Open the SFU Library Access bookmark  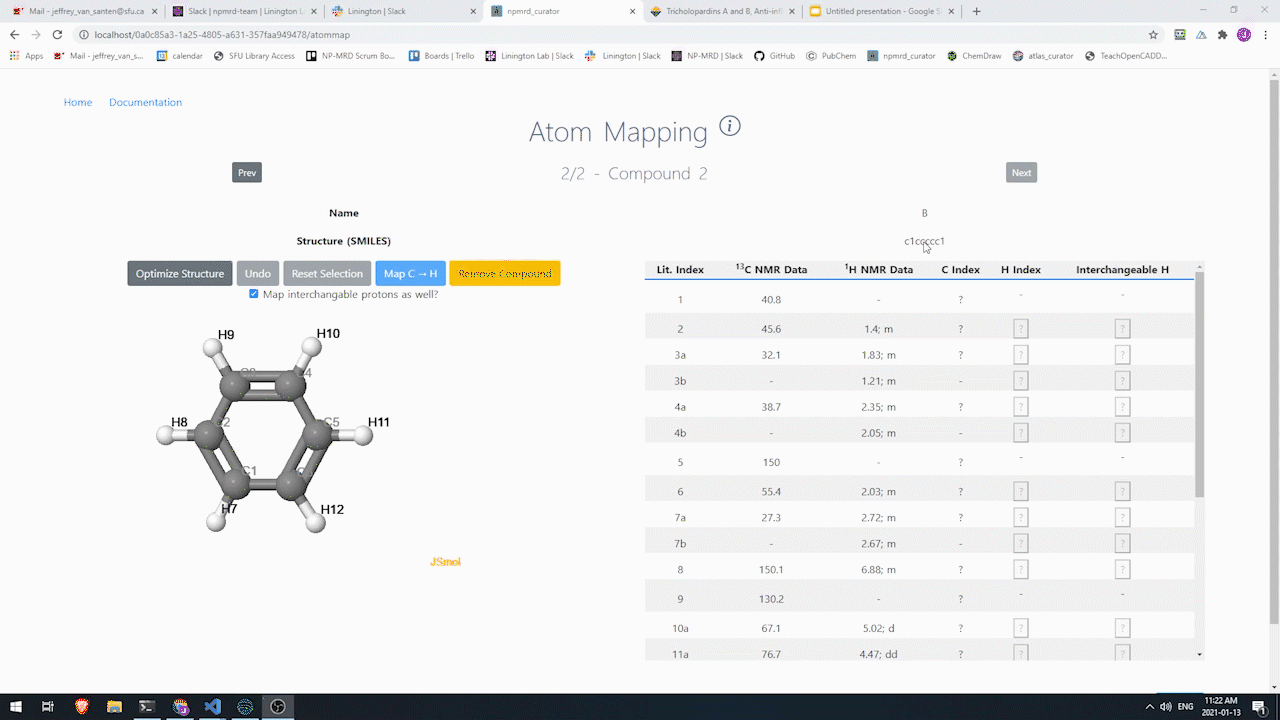tap(254, 56)
